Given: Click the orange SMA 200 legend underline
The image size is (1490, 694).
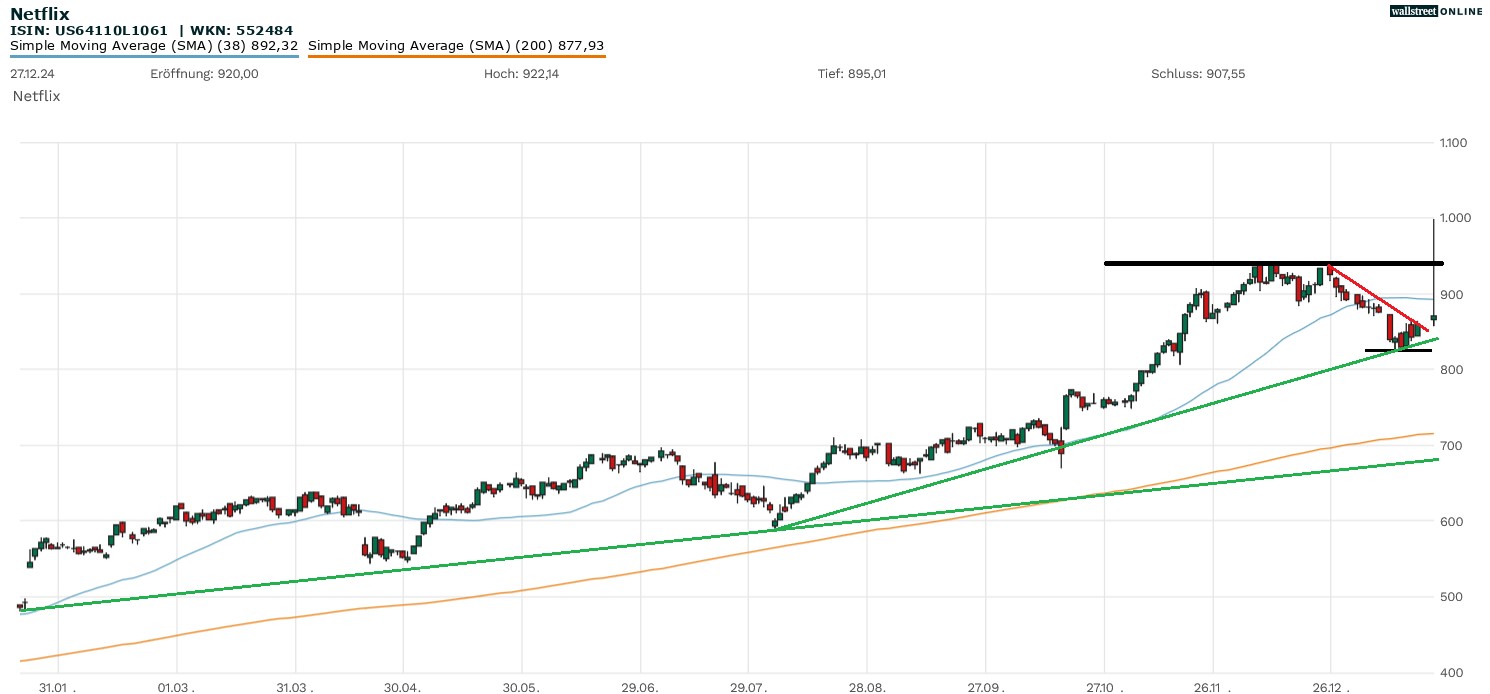Looking at the screenshot, I should (x=456, y=56).
